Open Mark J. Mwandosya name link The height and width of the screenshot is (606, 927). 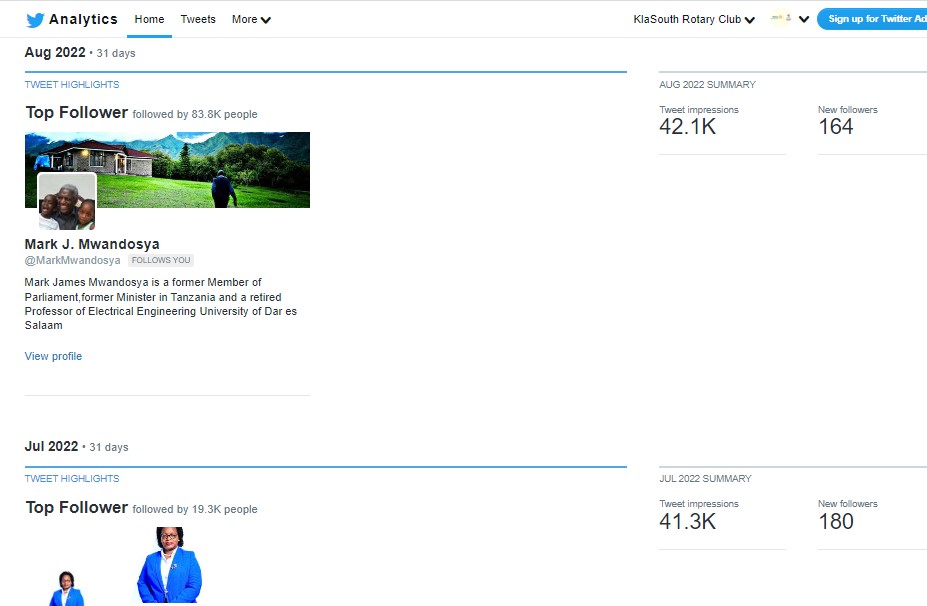[92, 244]
